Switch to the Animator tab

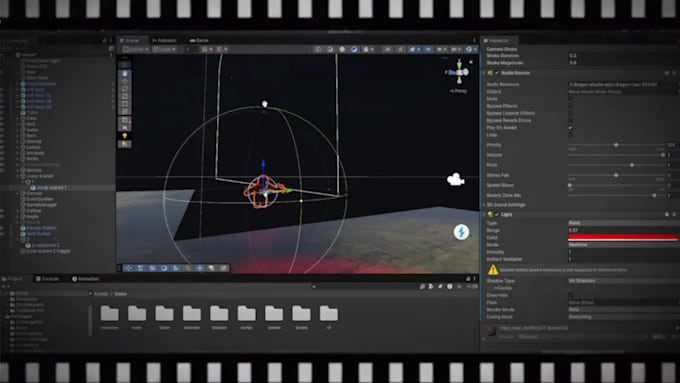(164, 40)
